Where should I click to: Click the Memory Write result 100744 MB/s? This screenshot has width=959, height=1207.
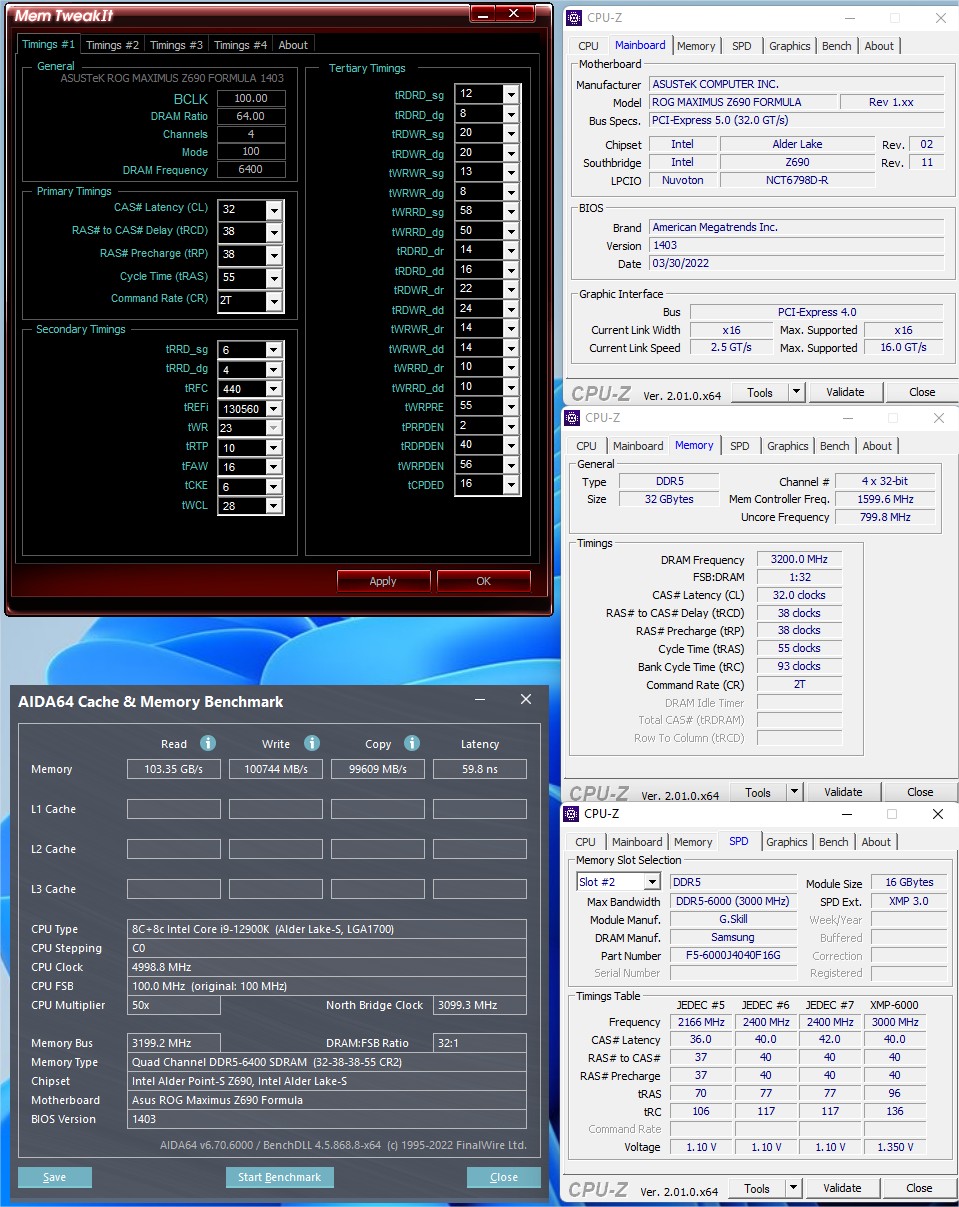(276, 769)
